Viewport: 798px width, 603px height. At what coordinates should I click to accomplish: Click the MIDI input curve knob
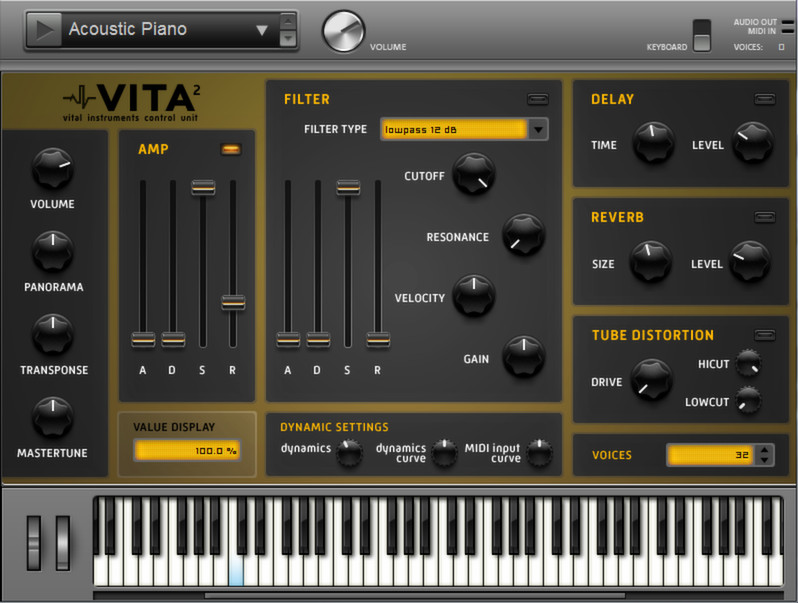point(539,452)
